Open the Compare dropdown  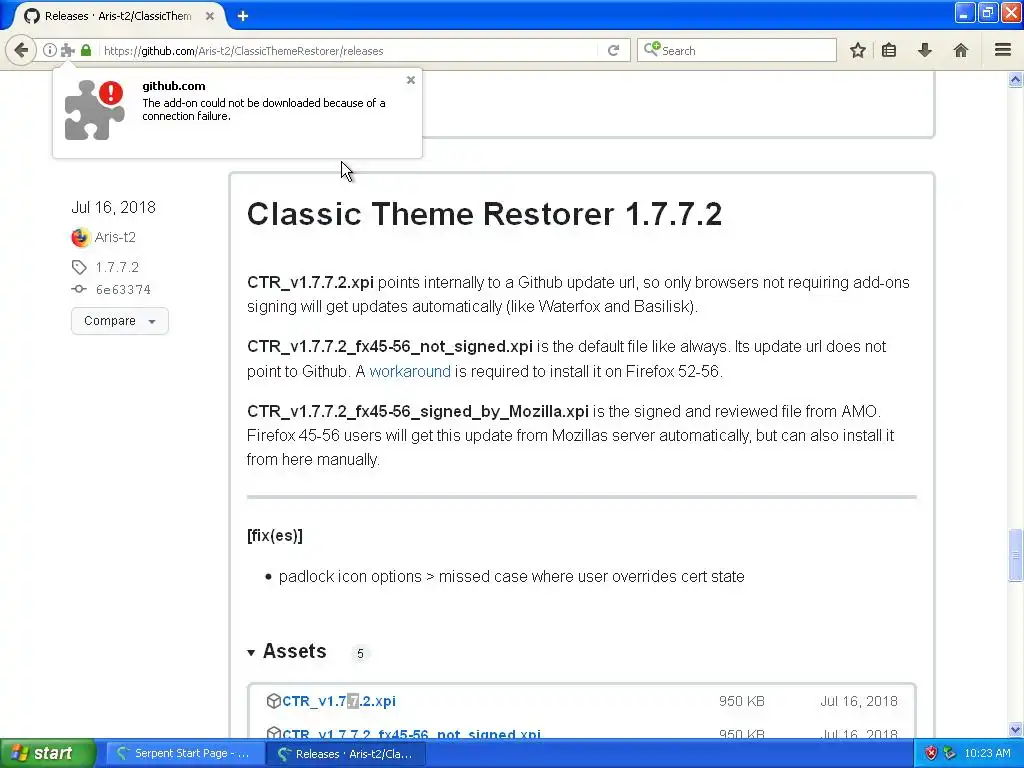pos(120,321)
